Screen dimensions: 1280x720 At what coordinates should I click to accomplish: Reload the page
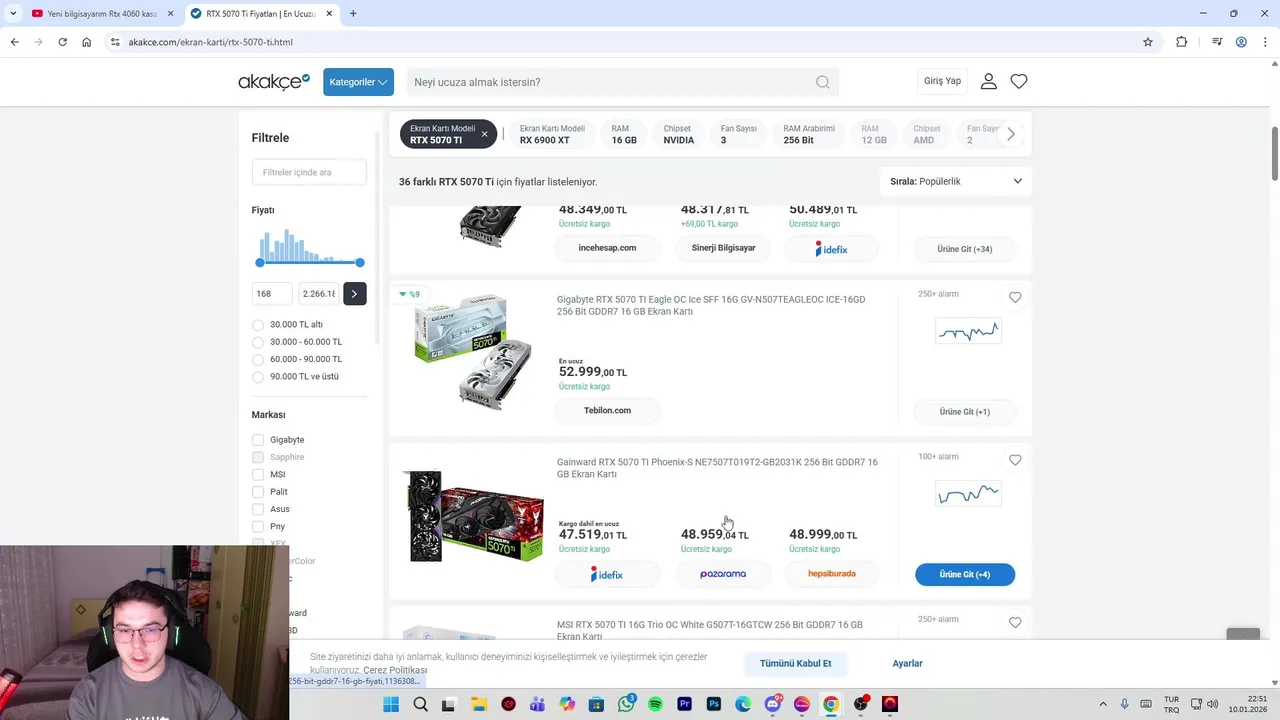click(x=62, y=42)
